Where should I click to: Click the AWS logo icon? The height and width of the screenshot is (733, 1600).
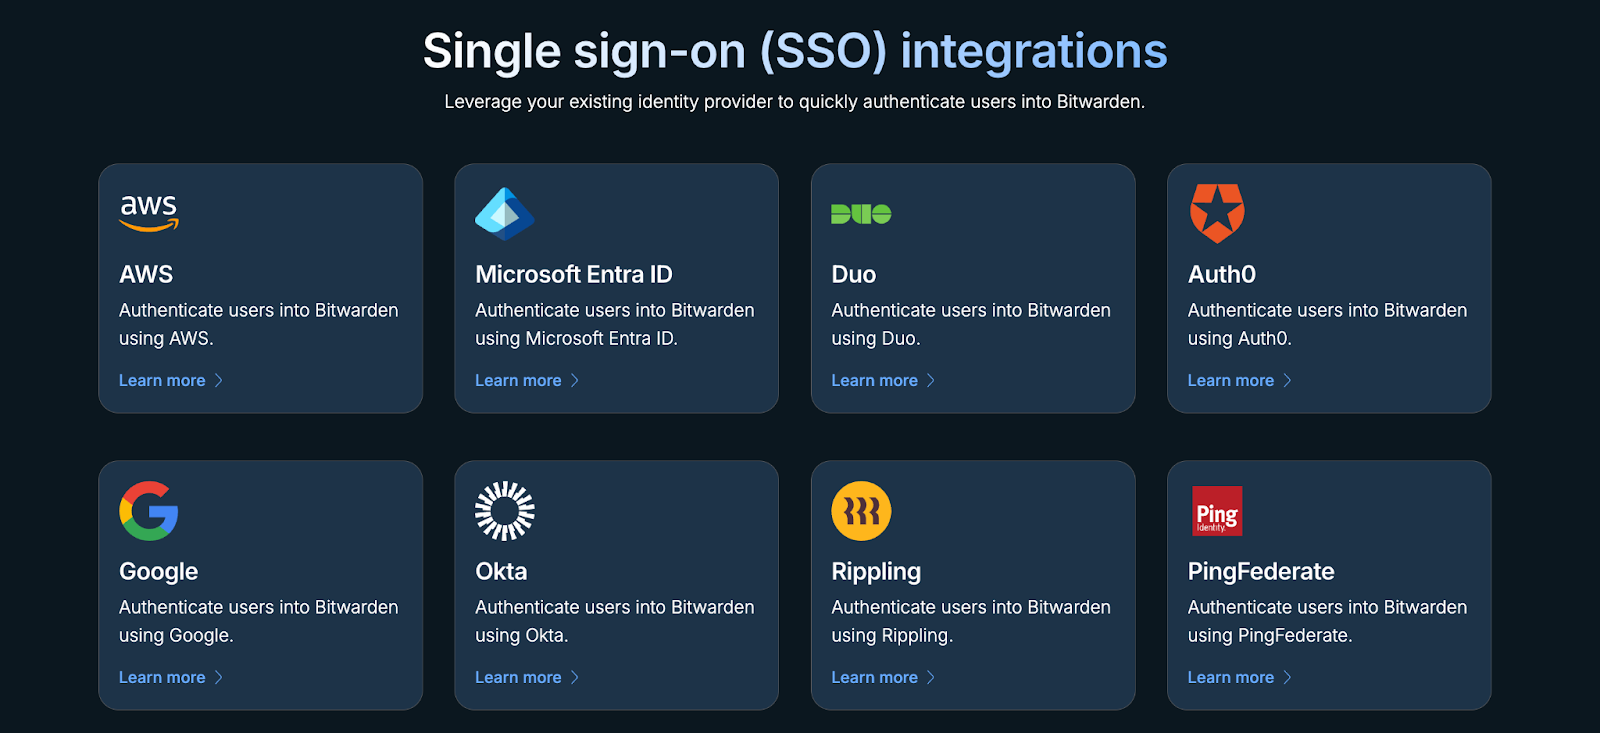click(x=150, y=211)
